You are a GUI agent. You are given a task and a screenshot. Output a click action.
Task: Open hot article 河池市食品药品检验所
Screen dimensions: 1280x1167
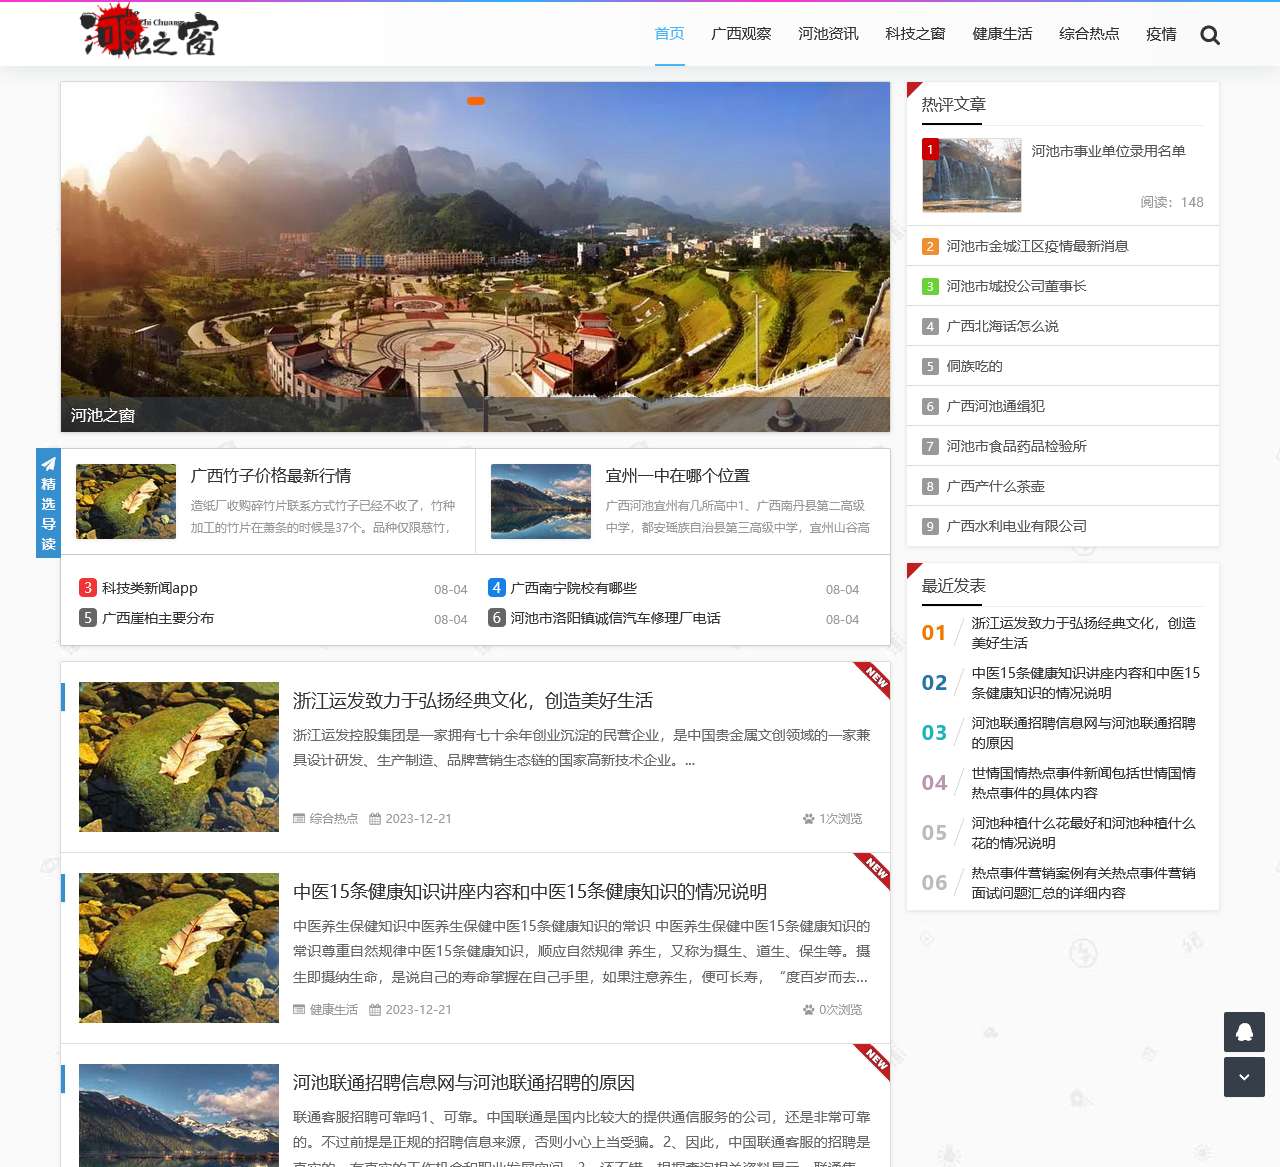point(1017,446)
